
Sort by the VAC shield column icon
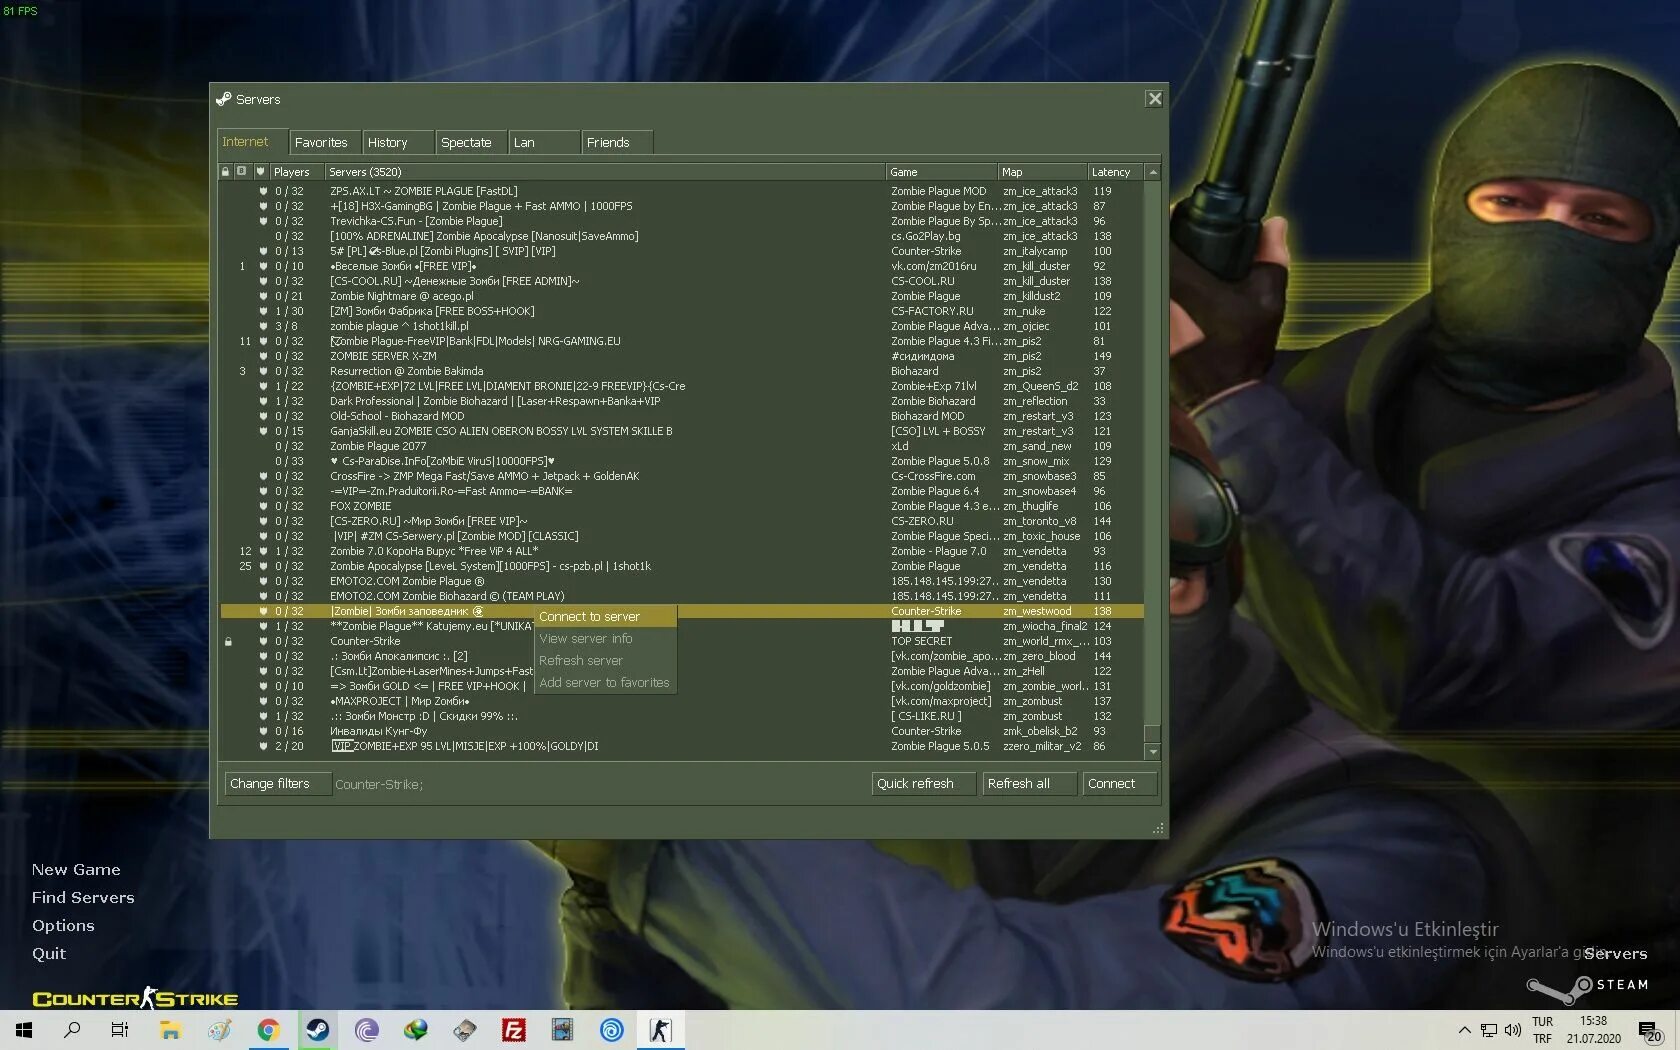click(x=260, y=172)
